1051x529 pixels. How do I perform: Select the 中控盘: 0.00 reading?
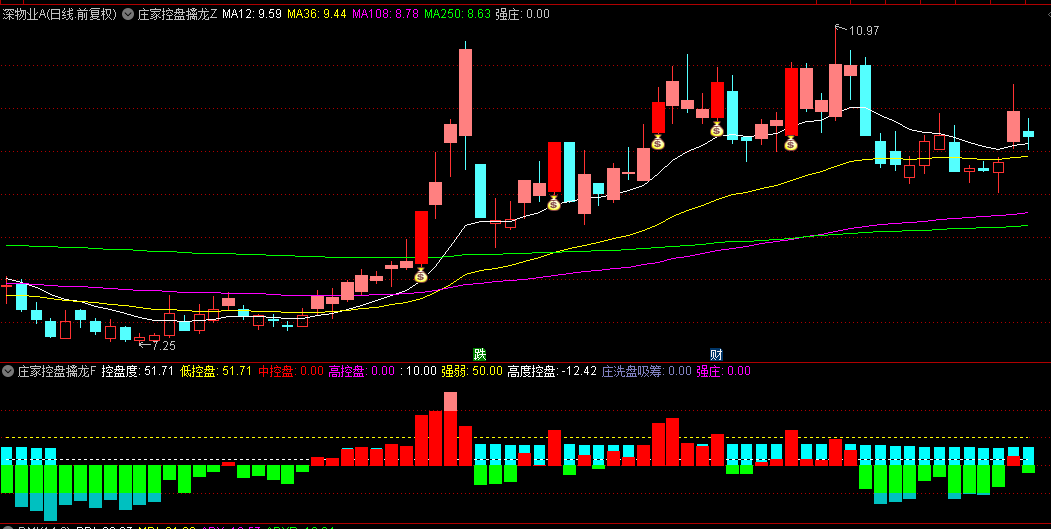(x=291, y=371)
